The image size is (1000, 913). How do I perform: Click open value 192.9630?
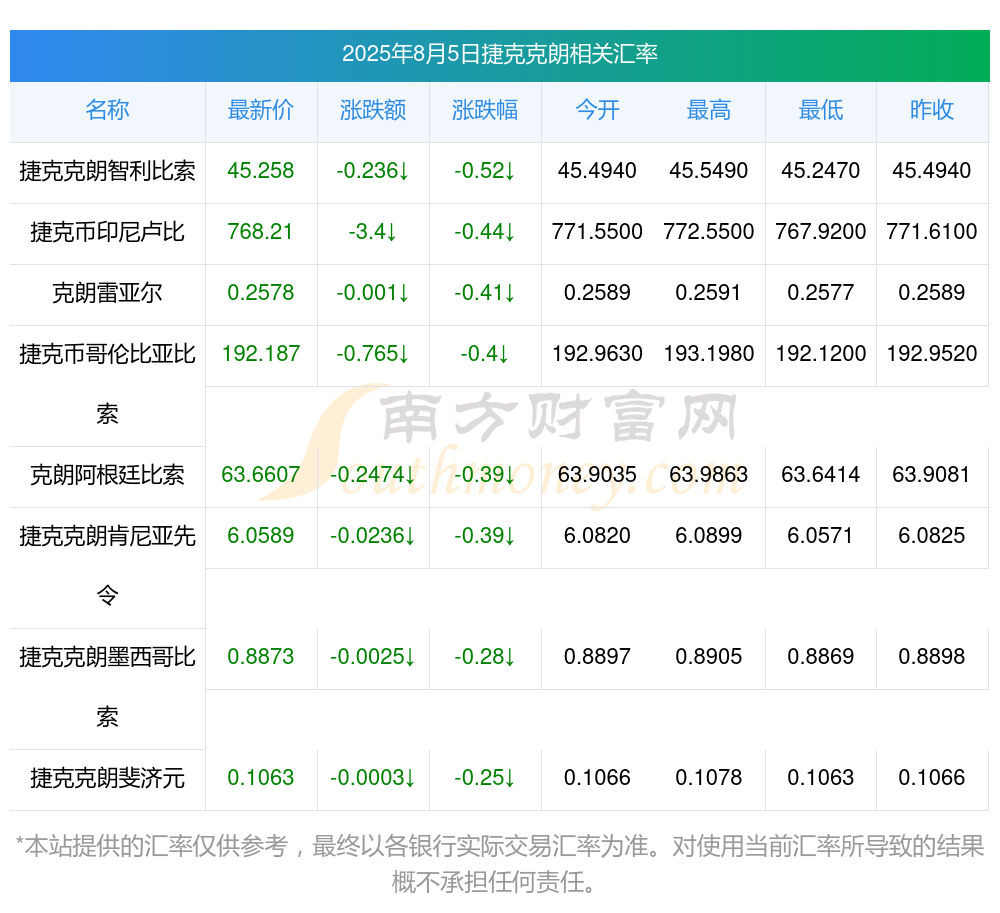point(597,353)
